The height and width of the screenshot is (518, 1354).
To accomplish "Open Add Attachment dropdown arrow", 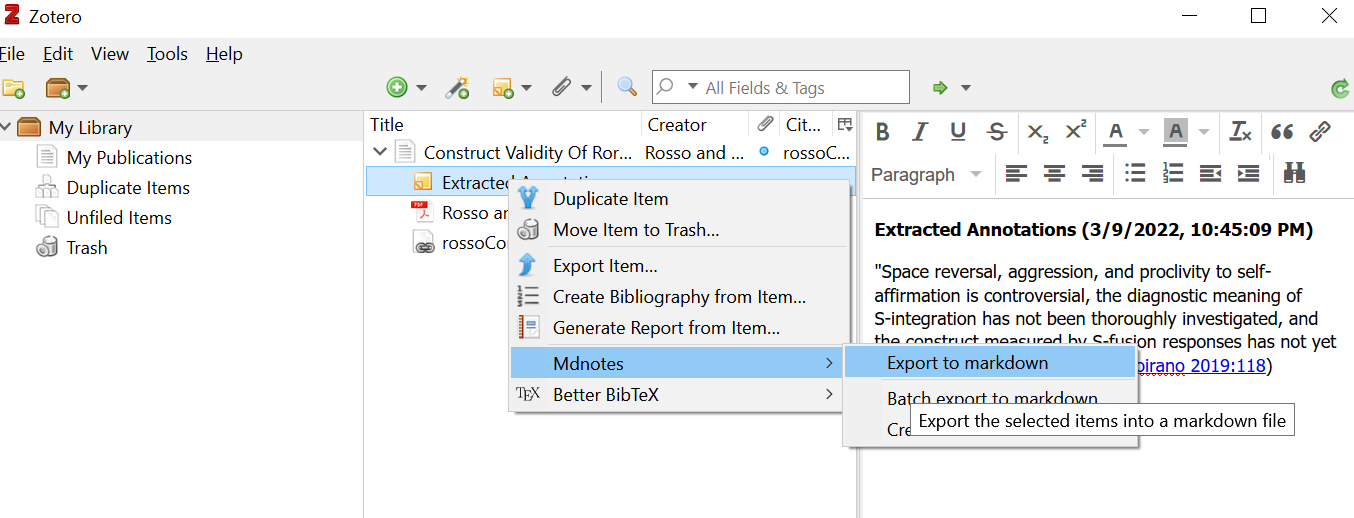I will point(585,88).
